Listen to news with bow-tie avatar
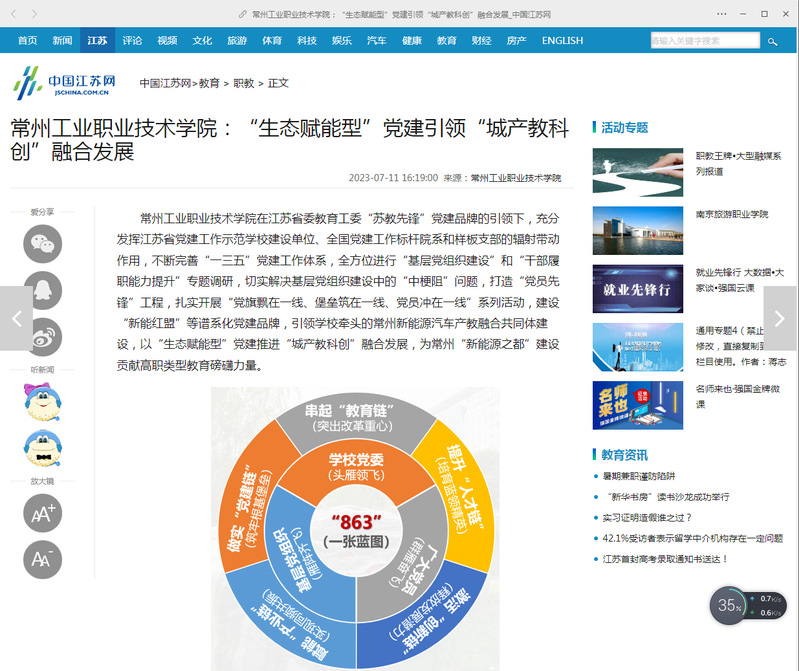The width and height of the screenshot is (799, 671). tap(42, 449)
